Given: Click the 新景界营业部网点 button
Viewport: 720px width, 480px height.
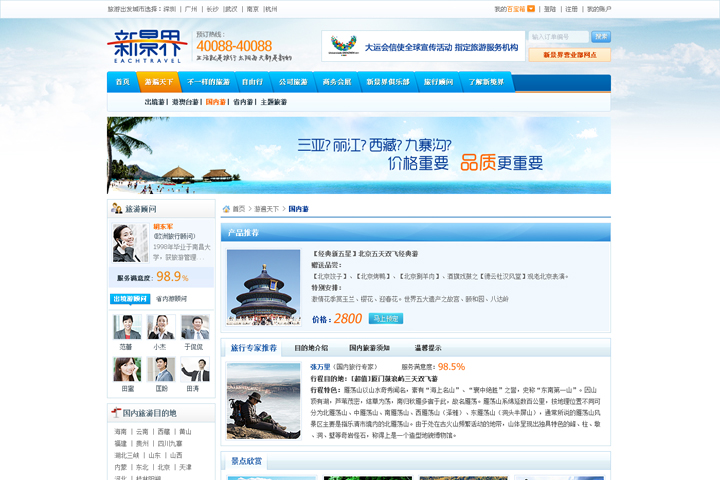Looking at the screenshot, I should 570,55.
